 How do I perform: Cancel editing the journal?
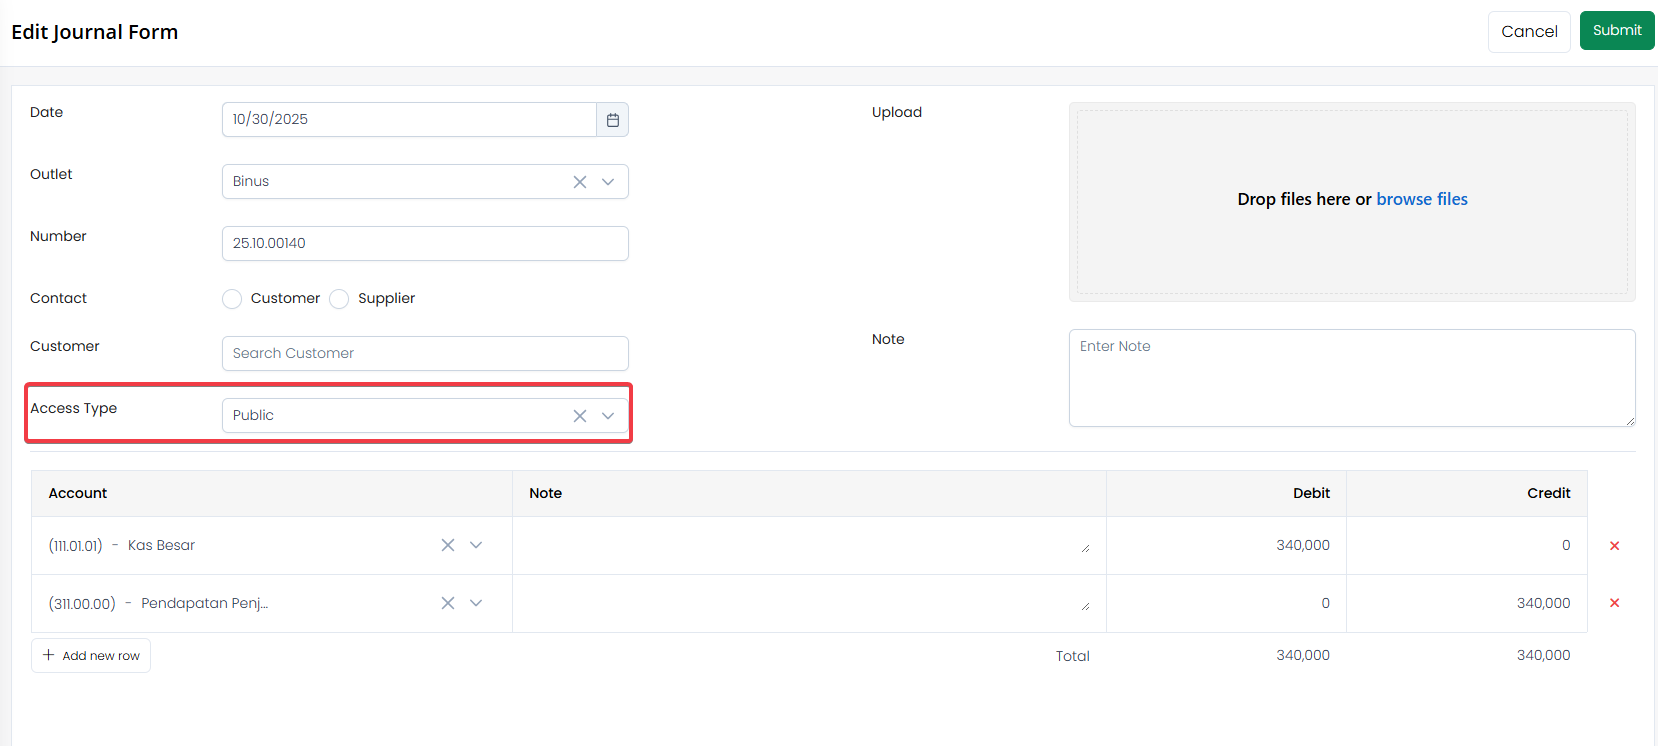1528,32
